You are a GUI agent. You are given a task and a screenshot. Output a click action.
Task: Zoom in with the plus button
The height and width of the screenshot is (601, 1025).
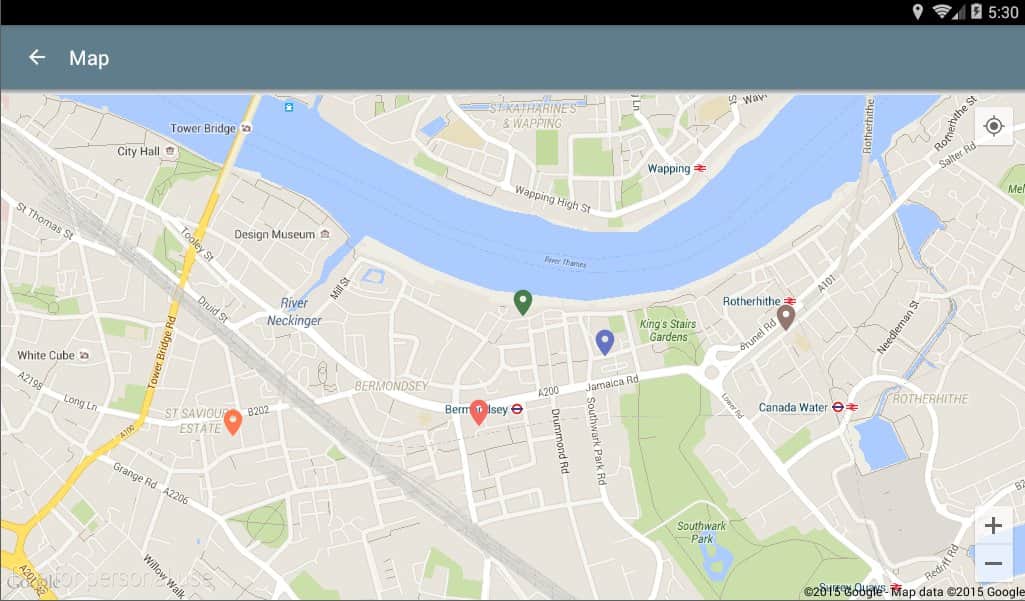(x=993, y=525)
